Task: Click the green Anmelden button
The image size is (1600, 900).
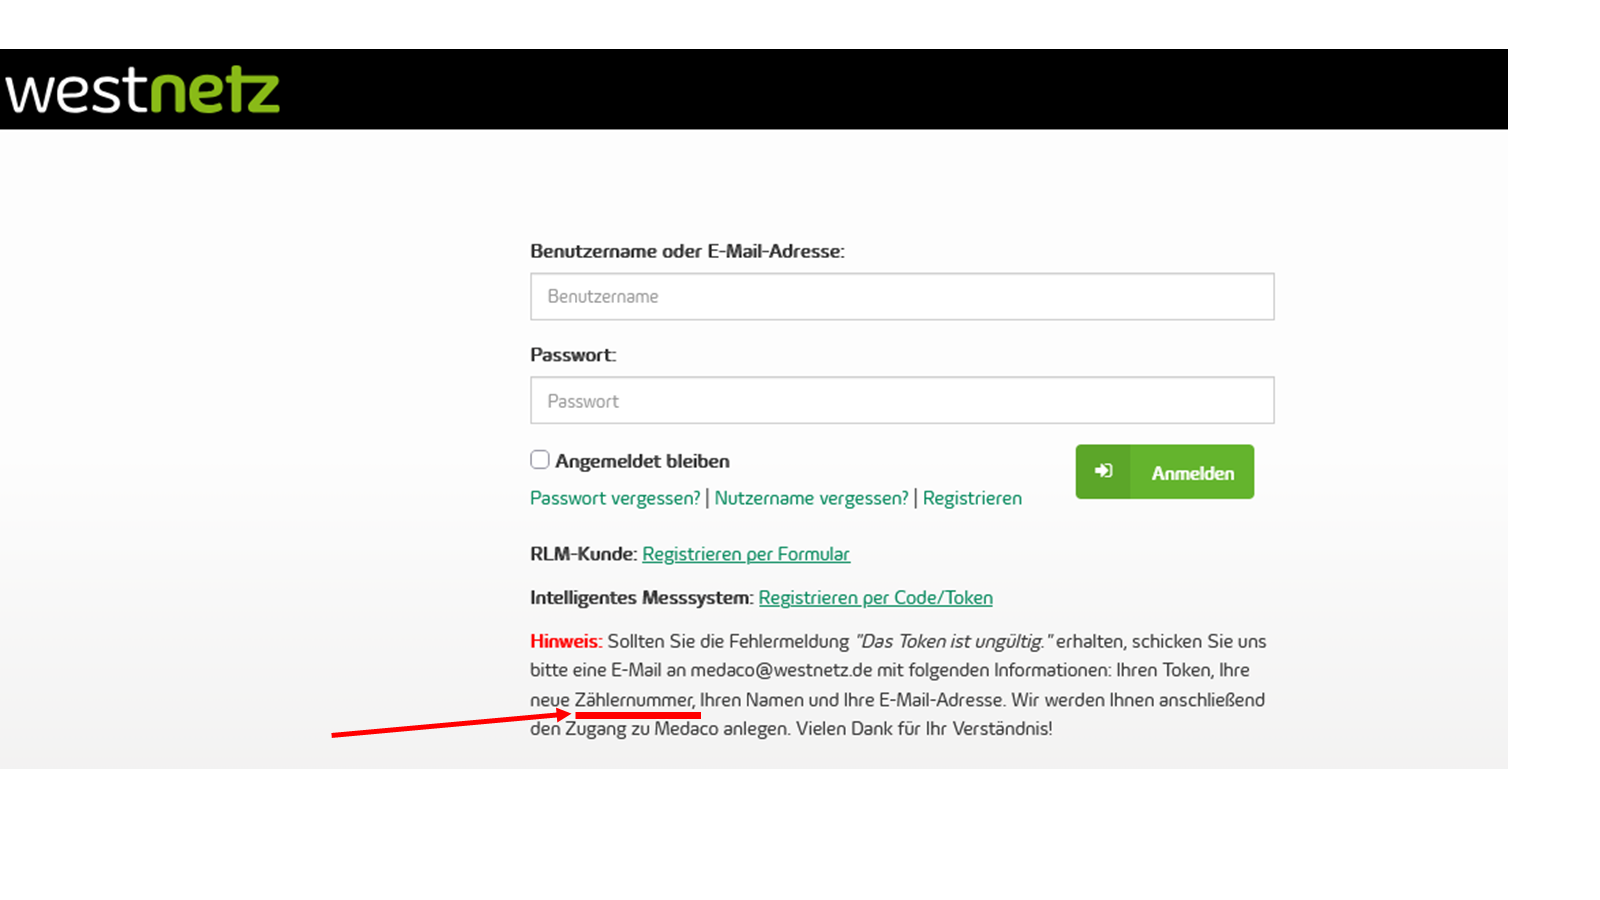Action: 1165,472
